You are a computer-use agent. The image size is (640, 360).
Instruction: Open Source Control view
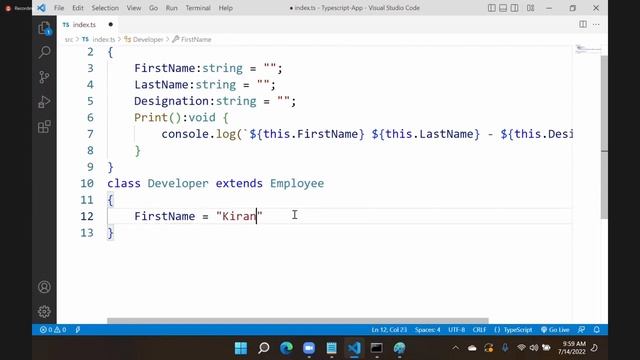[44, 77]
